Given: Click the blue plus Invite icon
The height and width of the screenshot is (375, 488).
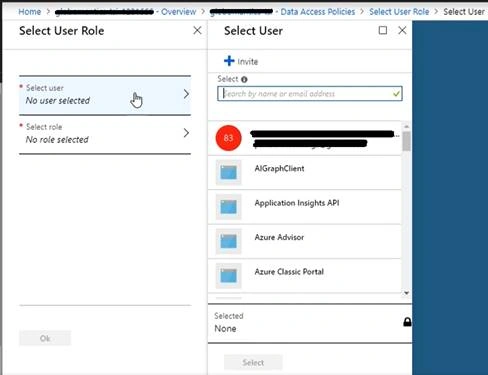Looking at the screenshot, I should [x=229, y=61].
